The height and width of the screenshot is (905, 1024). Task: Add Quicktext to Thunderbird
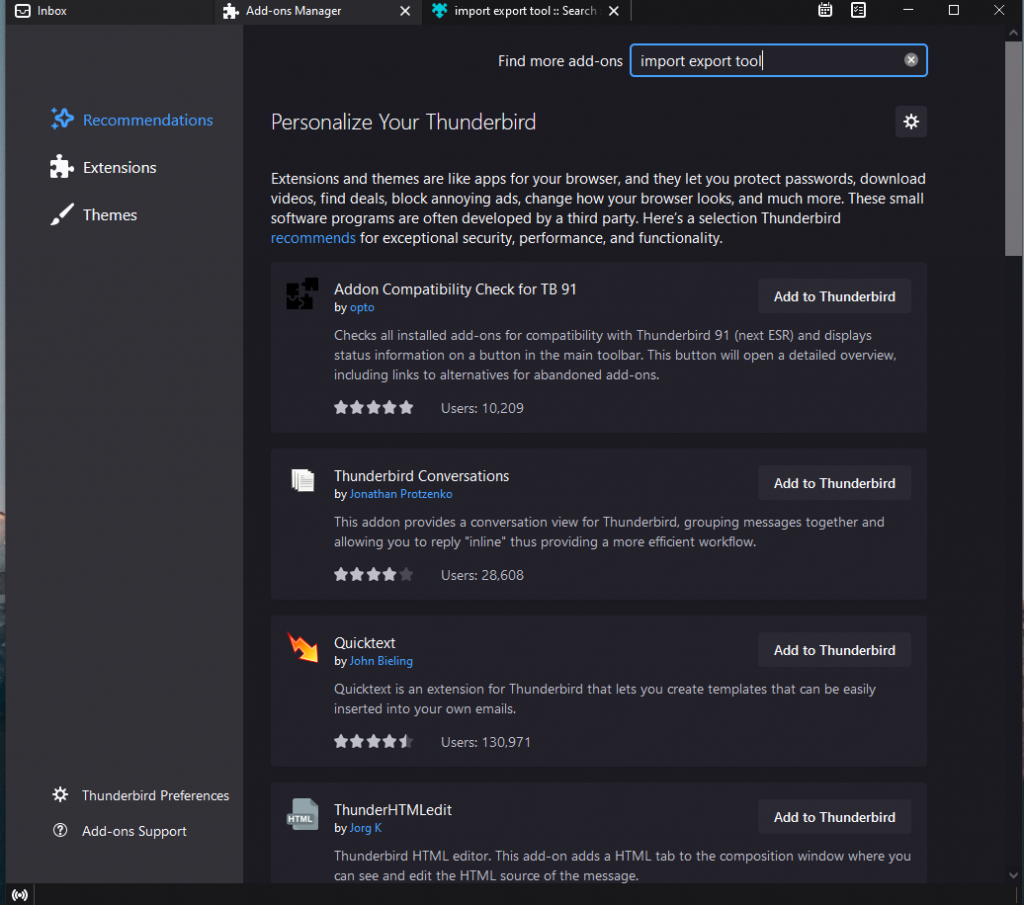834,650
